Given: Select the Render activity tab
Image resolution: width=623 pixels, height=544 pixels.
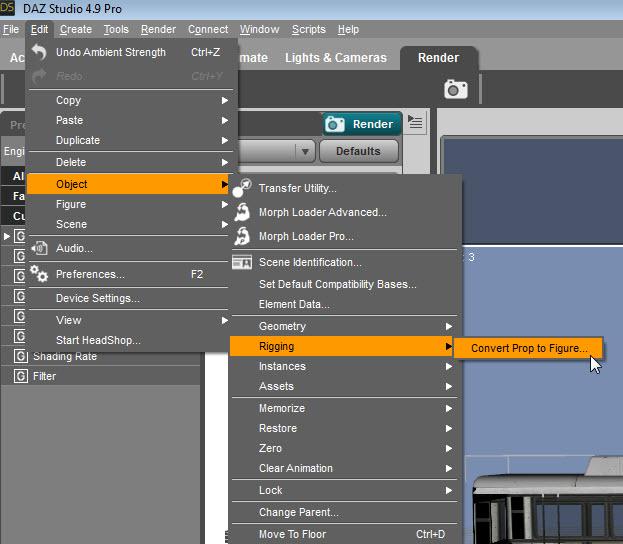Looking at the screenshot, I should 438,58.
